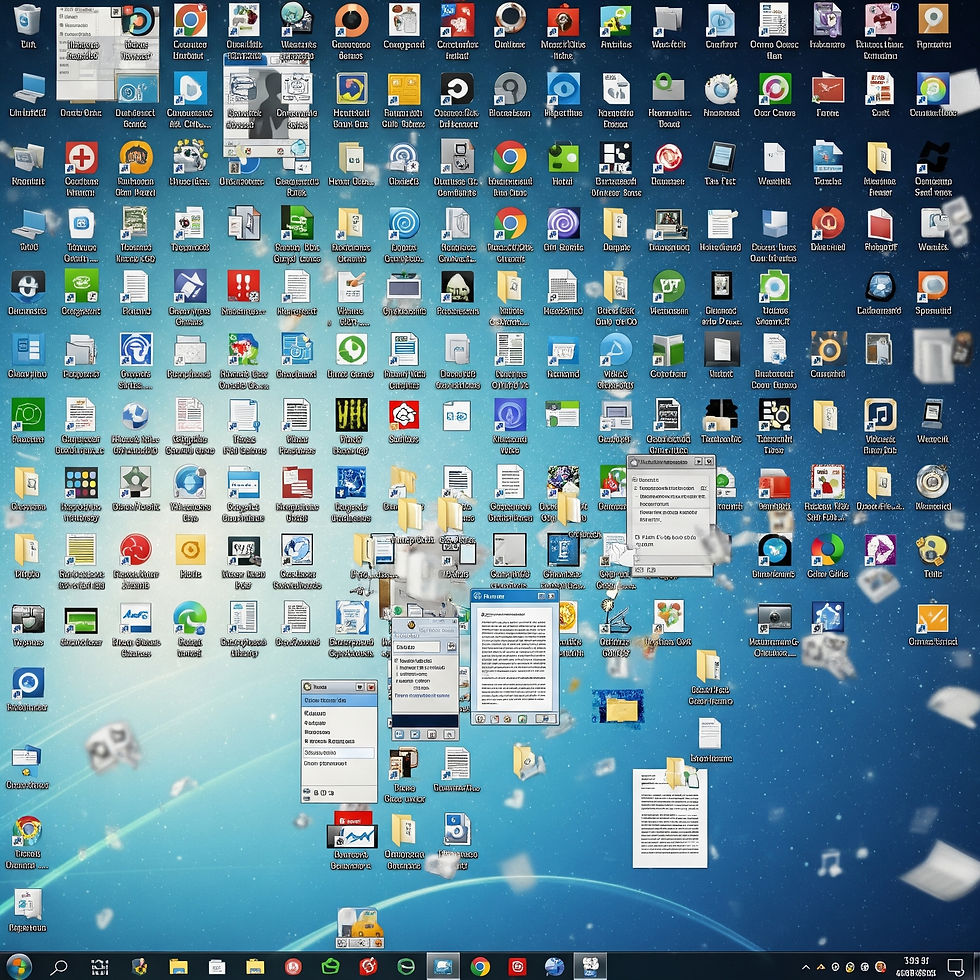Open the black icon with yellow VHI letters
Viewport: 980px width, 980px height.
[352, 414]
